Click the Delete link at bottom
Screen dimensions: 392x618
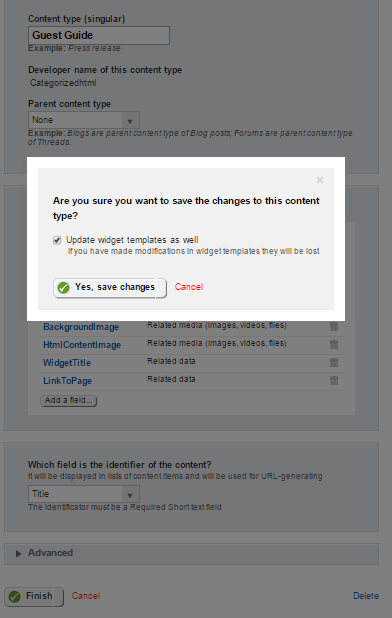pyautogui.click(x=366, y=596)
